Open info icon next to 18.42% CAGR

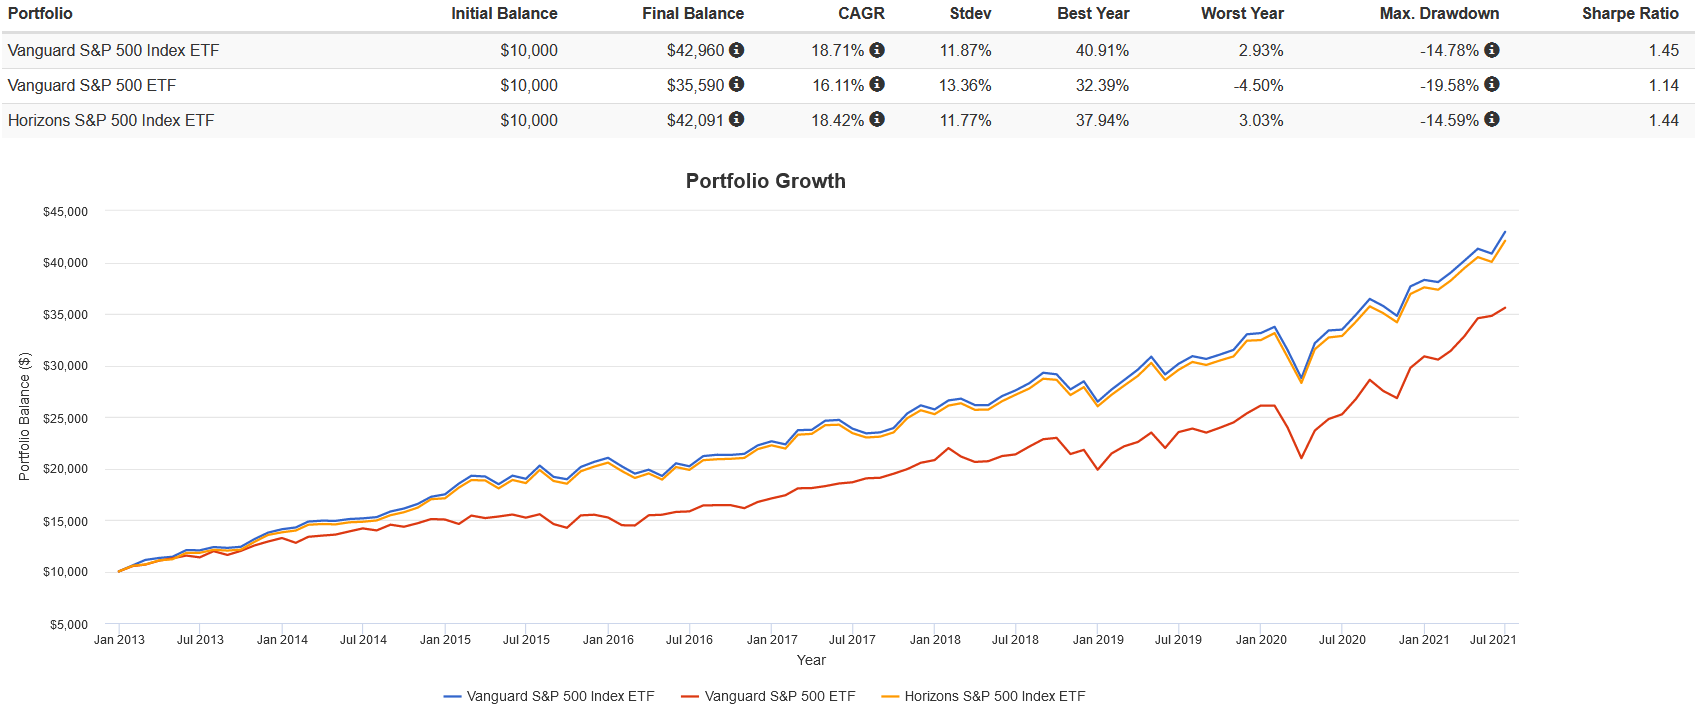point(877,120)
